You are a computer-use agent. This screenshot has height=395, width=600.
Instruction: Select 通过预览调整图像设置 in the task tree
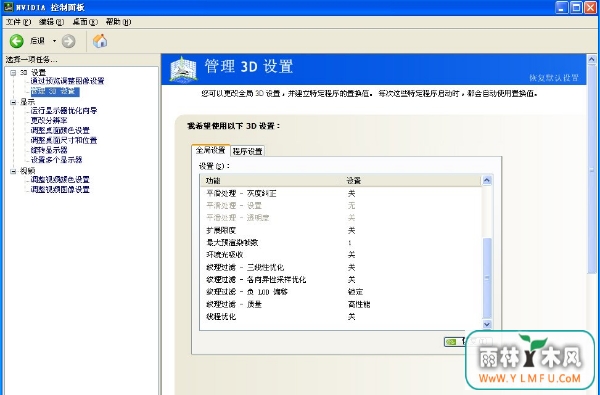[x=67, y=81]
